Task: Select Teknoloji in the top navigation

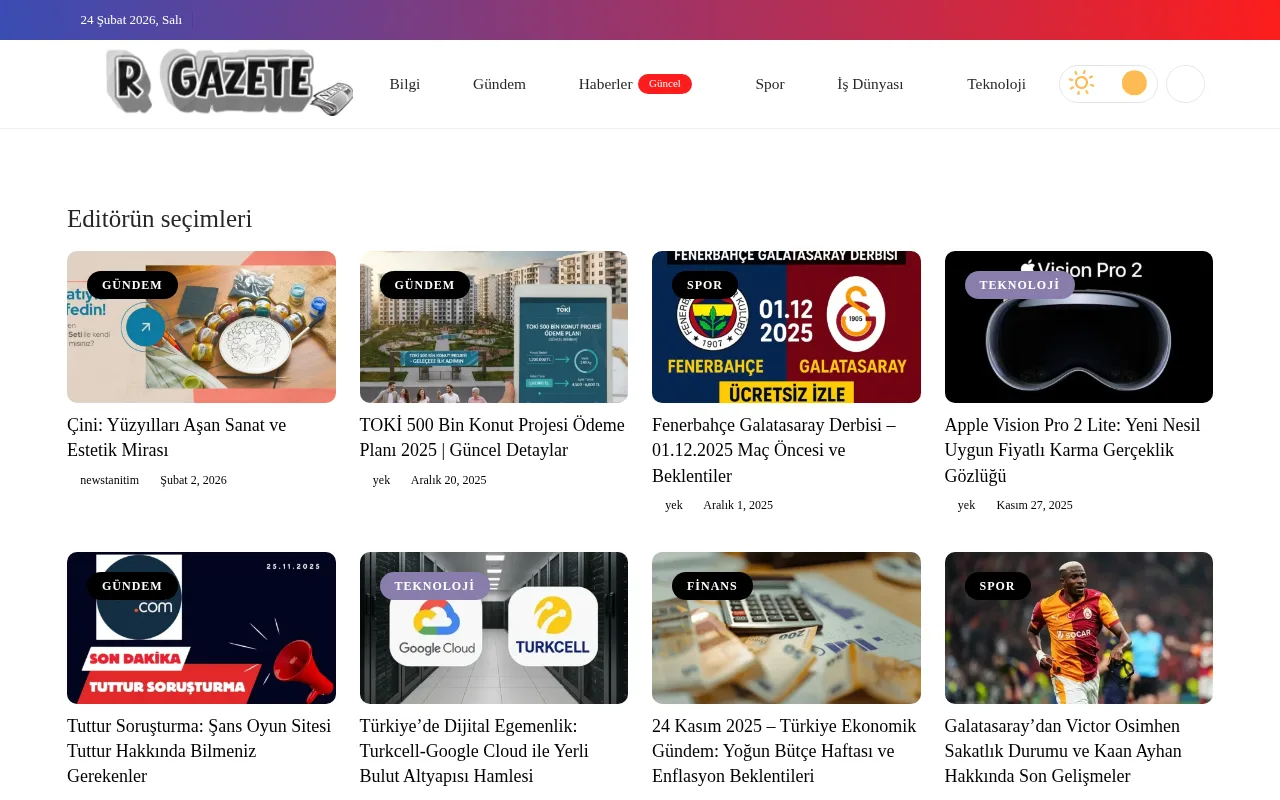Action: [x=996, y=84]
